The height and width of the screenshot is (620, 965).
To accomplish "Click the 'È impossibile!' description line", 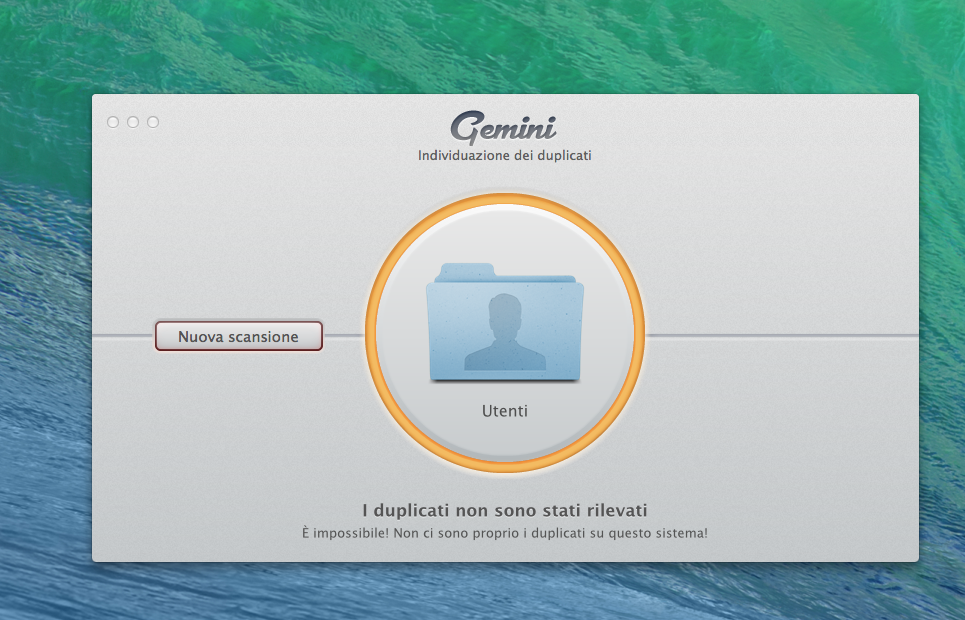I will (x=505, y=533).
